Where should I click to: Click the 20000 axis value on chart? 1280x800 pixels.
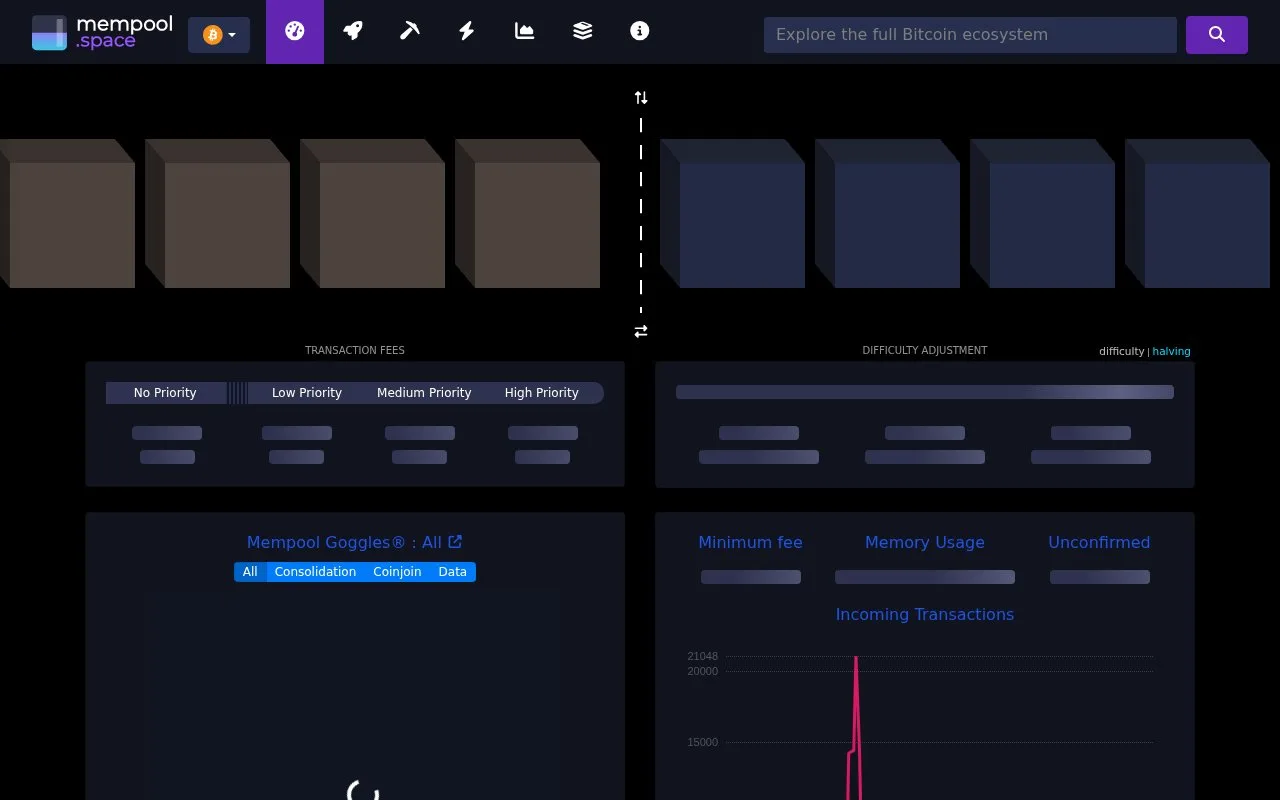point(703,671)
